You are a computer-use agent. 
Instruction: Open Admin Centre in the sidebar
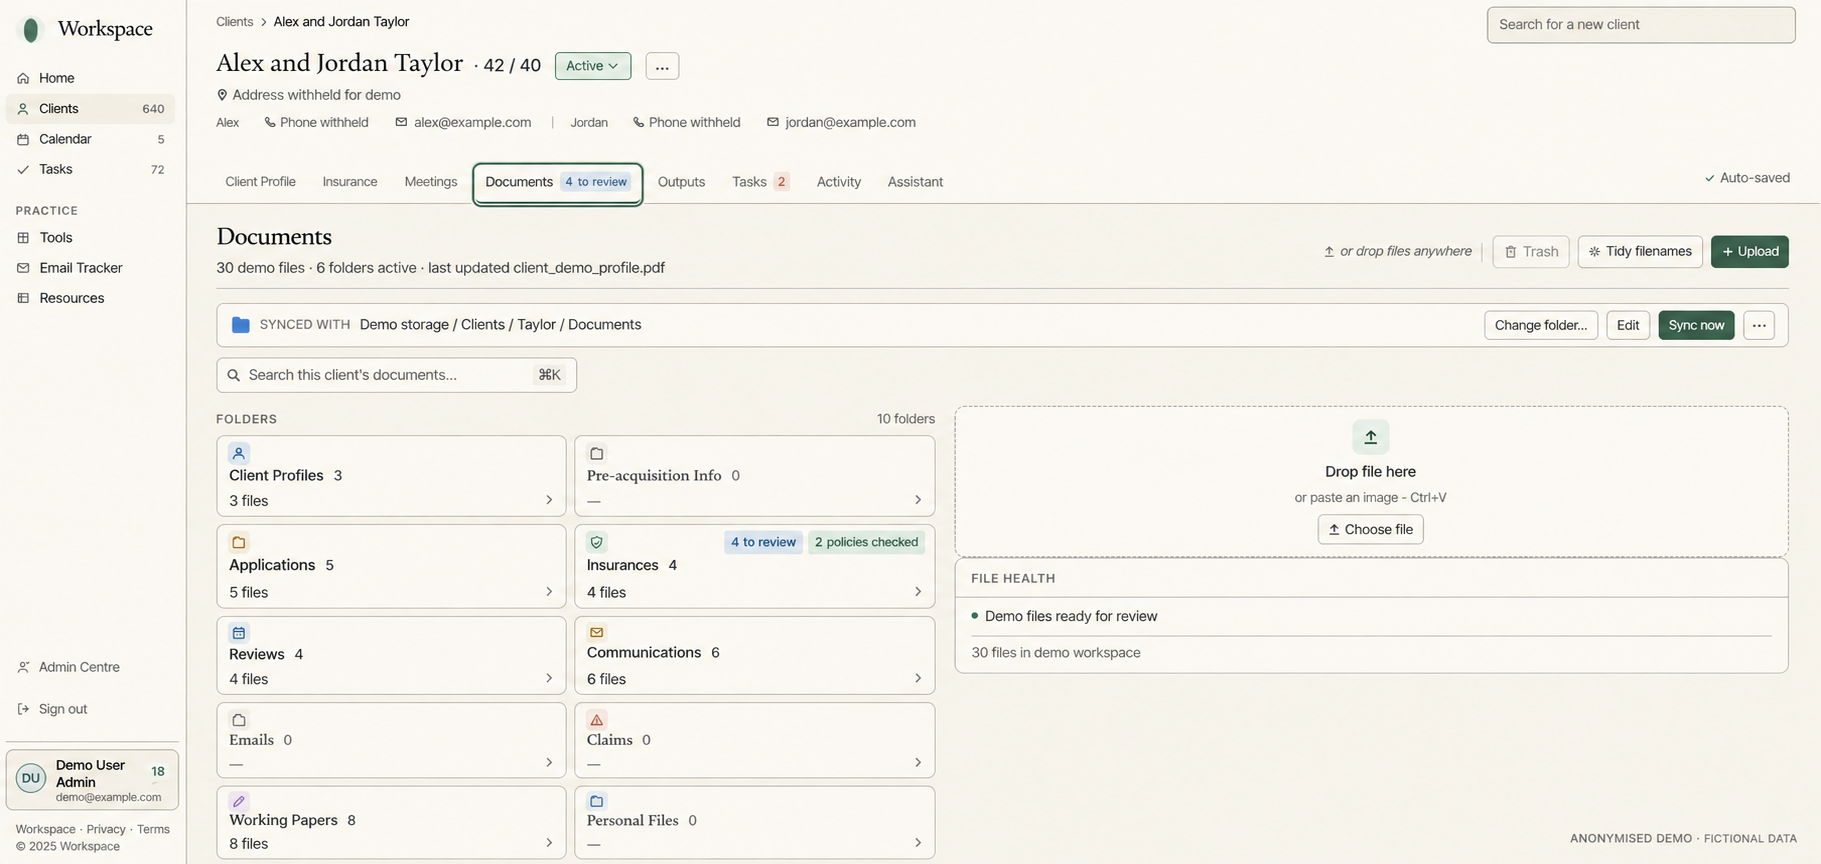(79, 667)
